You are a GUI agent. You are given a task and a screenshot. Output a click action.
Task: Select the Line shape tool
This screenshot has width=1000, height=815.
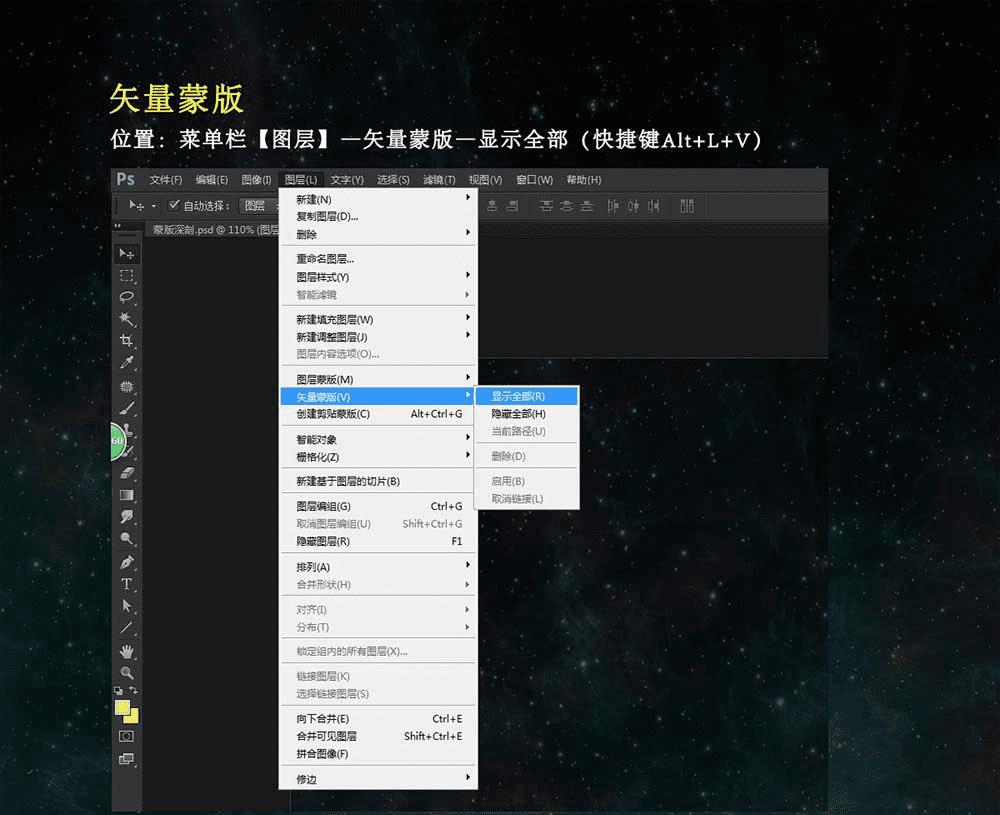tap(126, 628)
